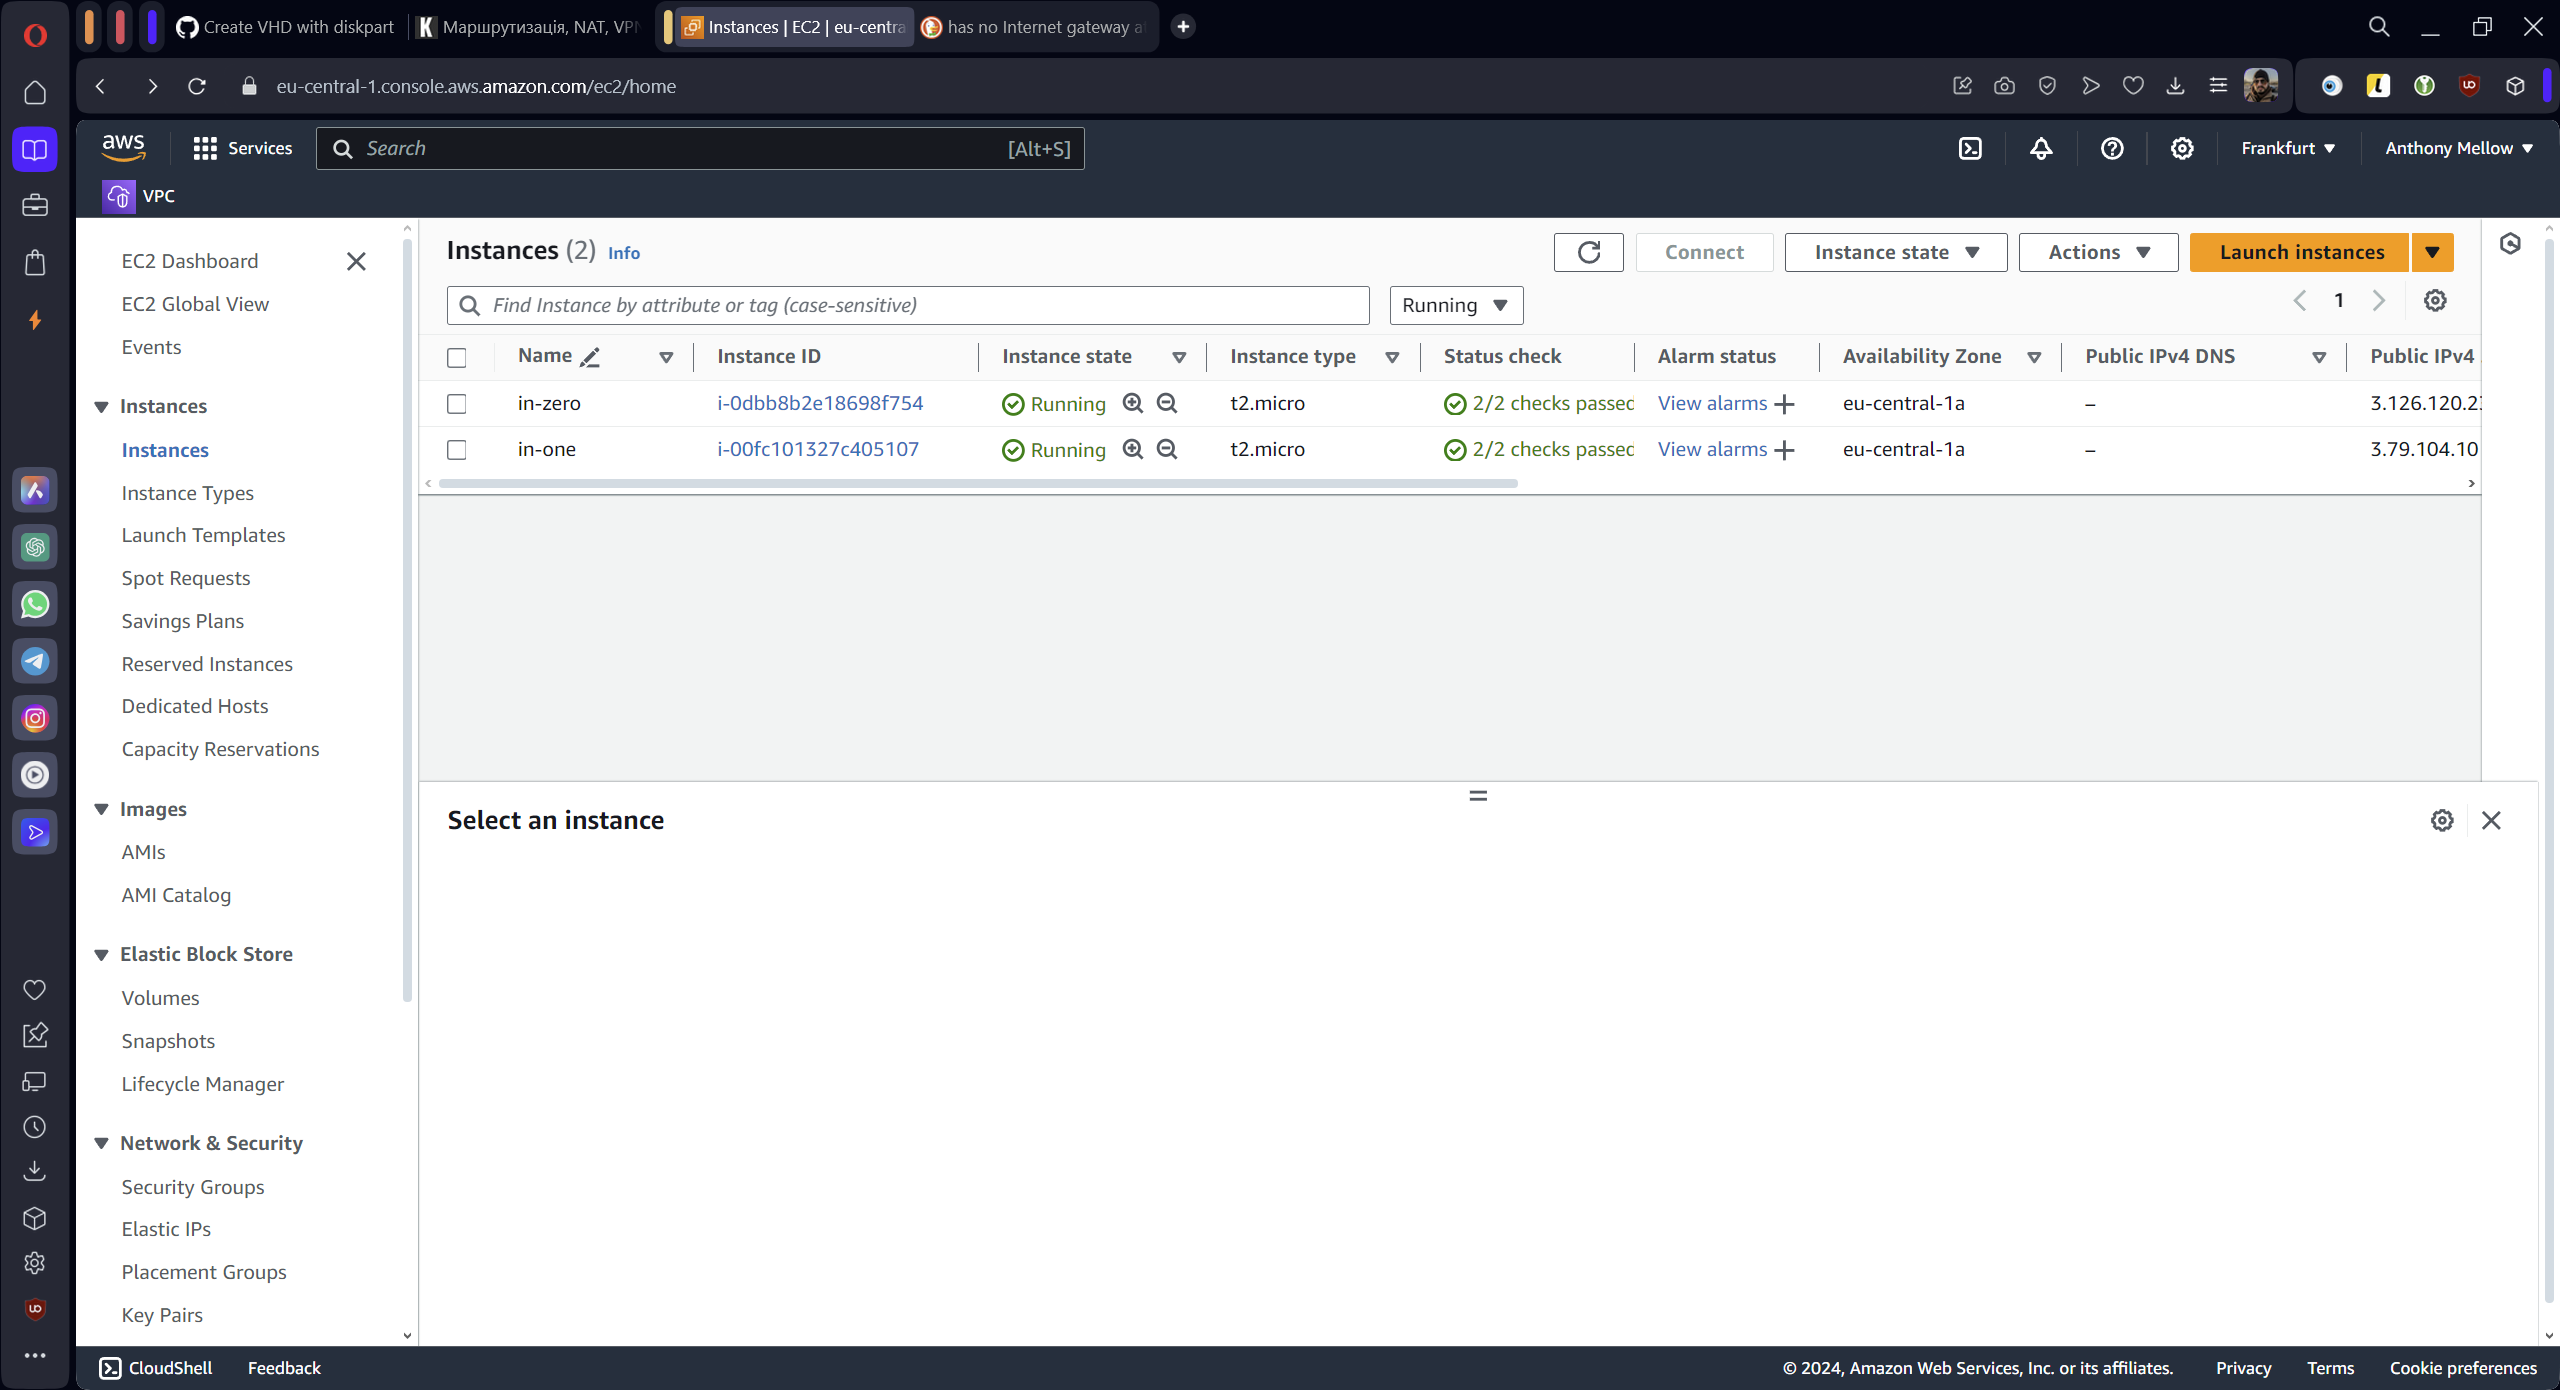Click the refresh instances button
2560x1390 pixels.
tap(1588, 252)
